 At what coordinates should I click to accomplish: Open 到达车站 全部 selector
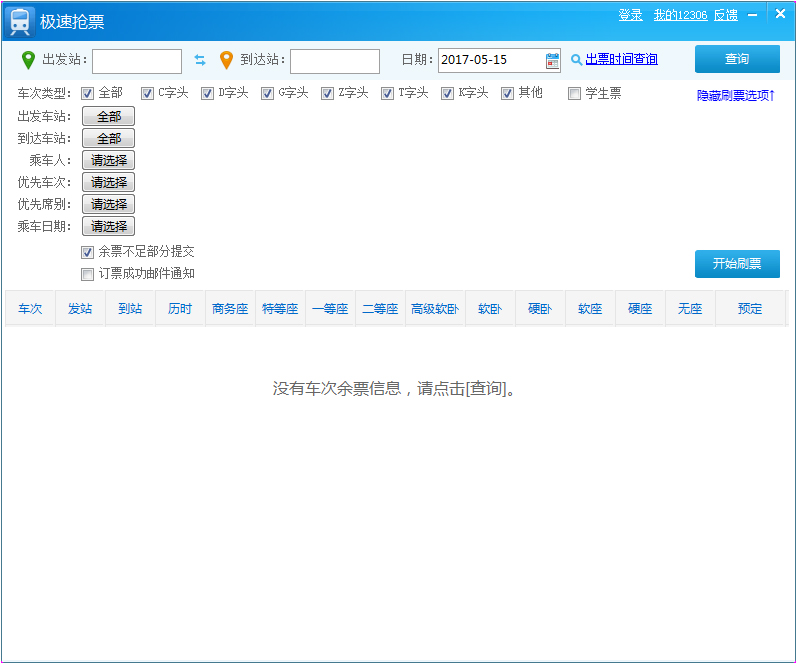[x=108, y=138]
